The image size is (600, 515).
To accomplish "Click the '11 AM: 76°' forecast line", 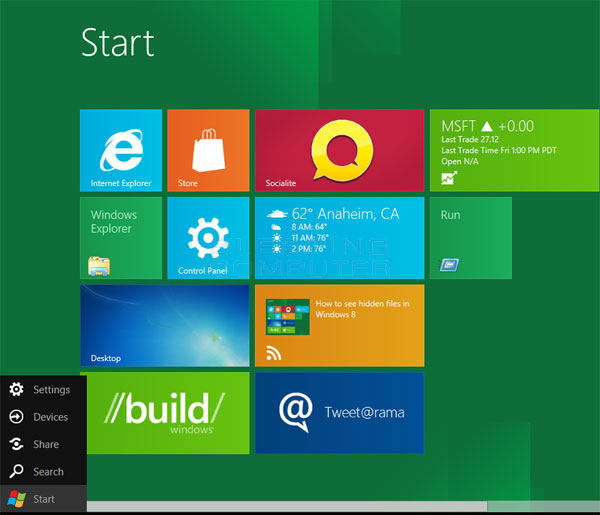I will (310, 238).
